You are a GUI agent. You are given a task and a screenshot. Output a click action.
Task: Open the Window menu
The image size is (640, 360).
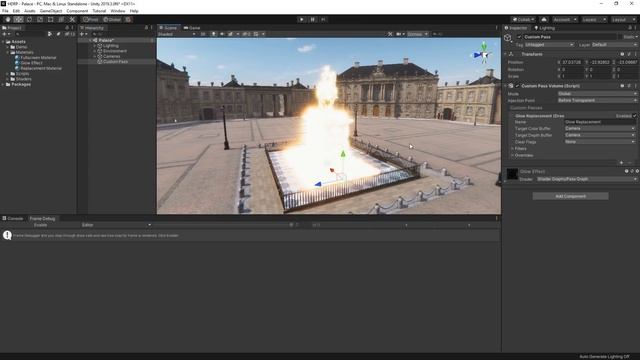(x=118, y=11)
